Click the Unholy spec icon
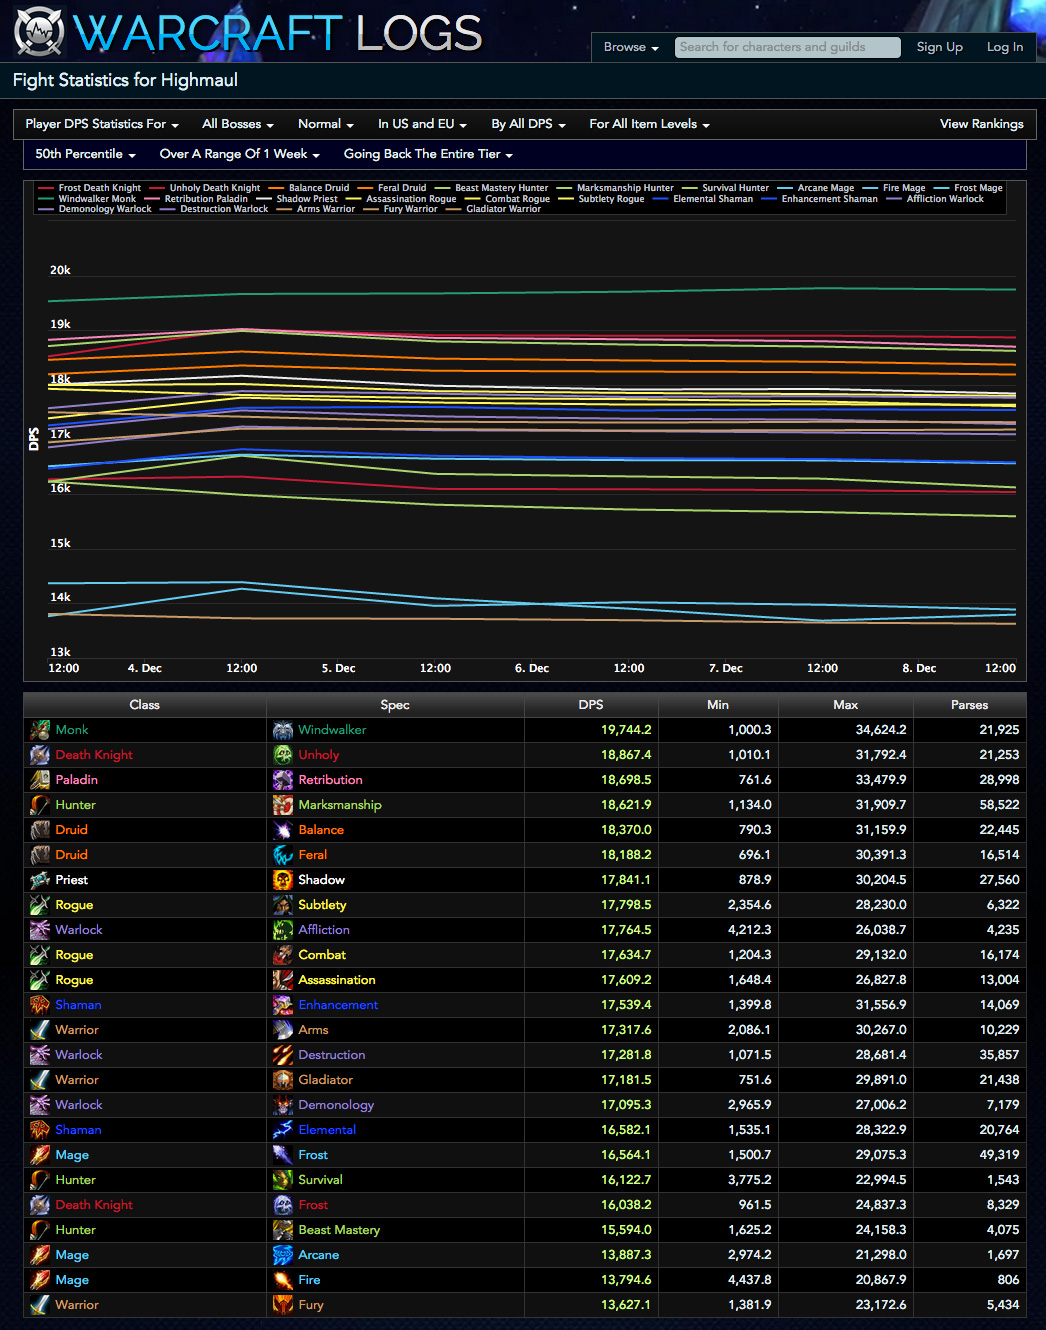This screenshot has height=1330, width=1046. point(283,755)
